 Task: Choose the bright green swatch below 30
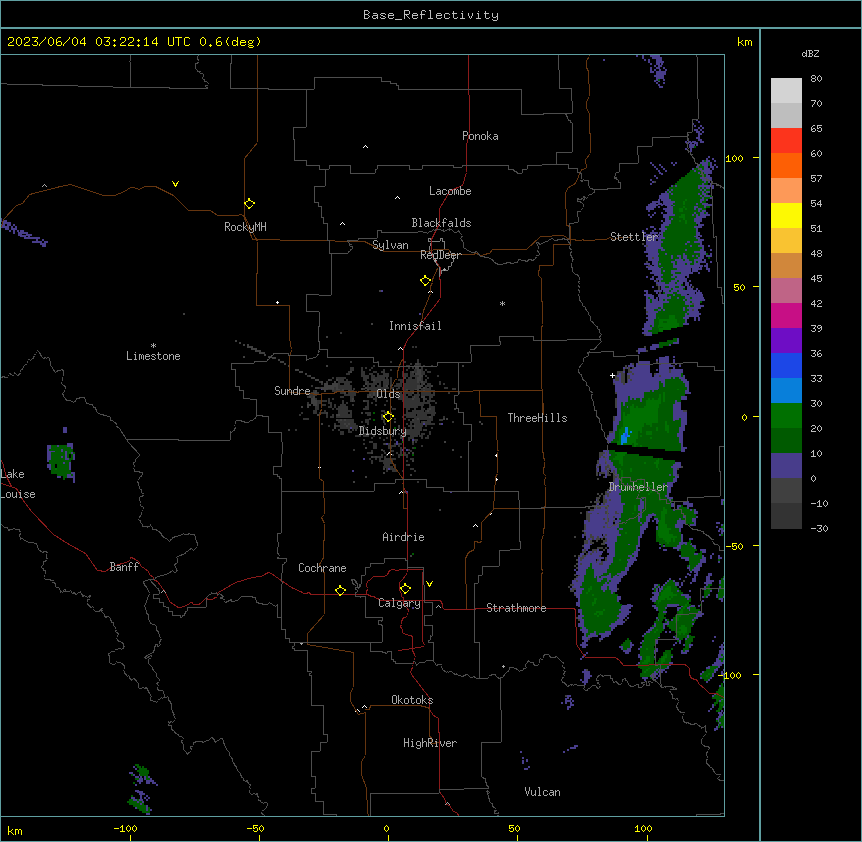[x=786, y=416]
